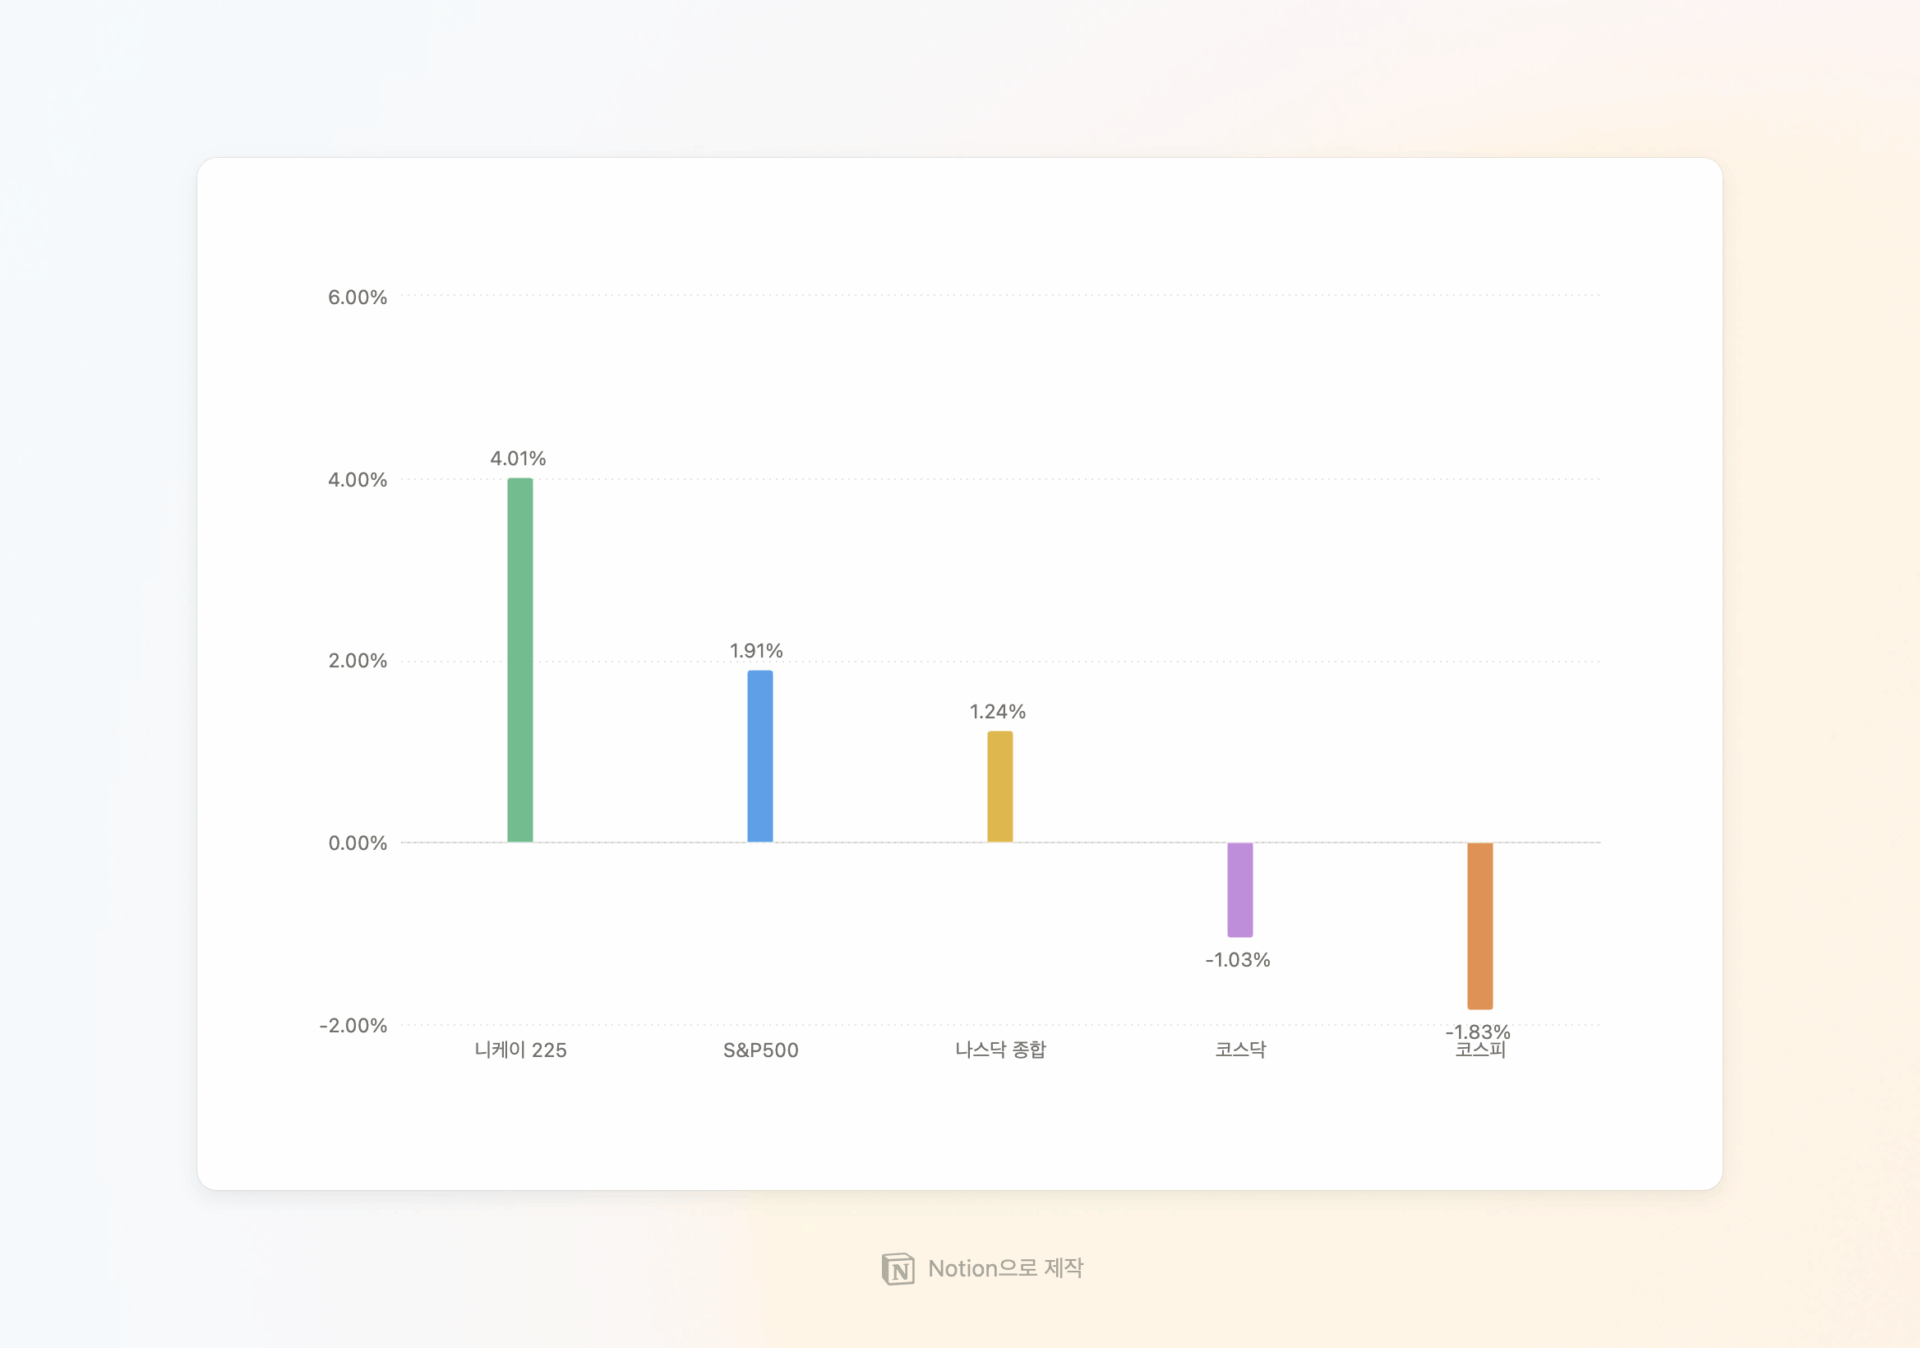Image resolution: width=1920 pixels, height=1348 pixels.
Task: Click the 1.24% data label
Action: [998, 712]
